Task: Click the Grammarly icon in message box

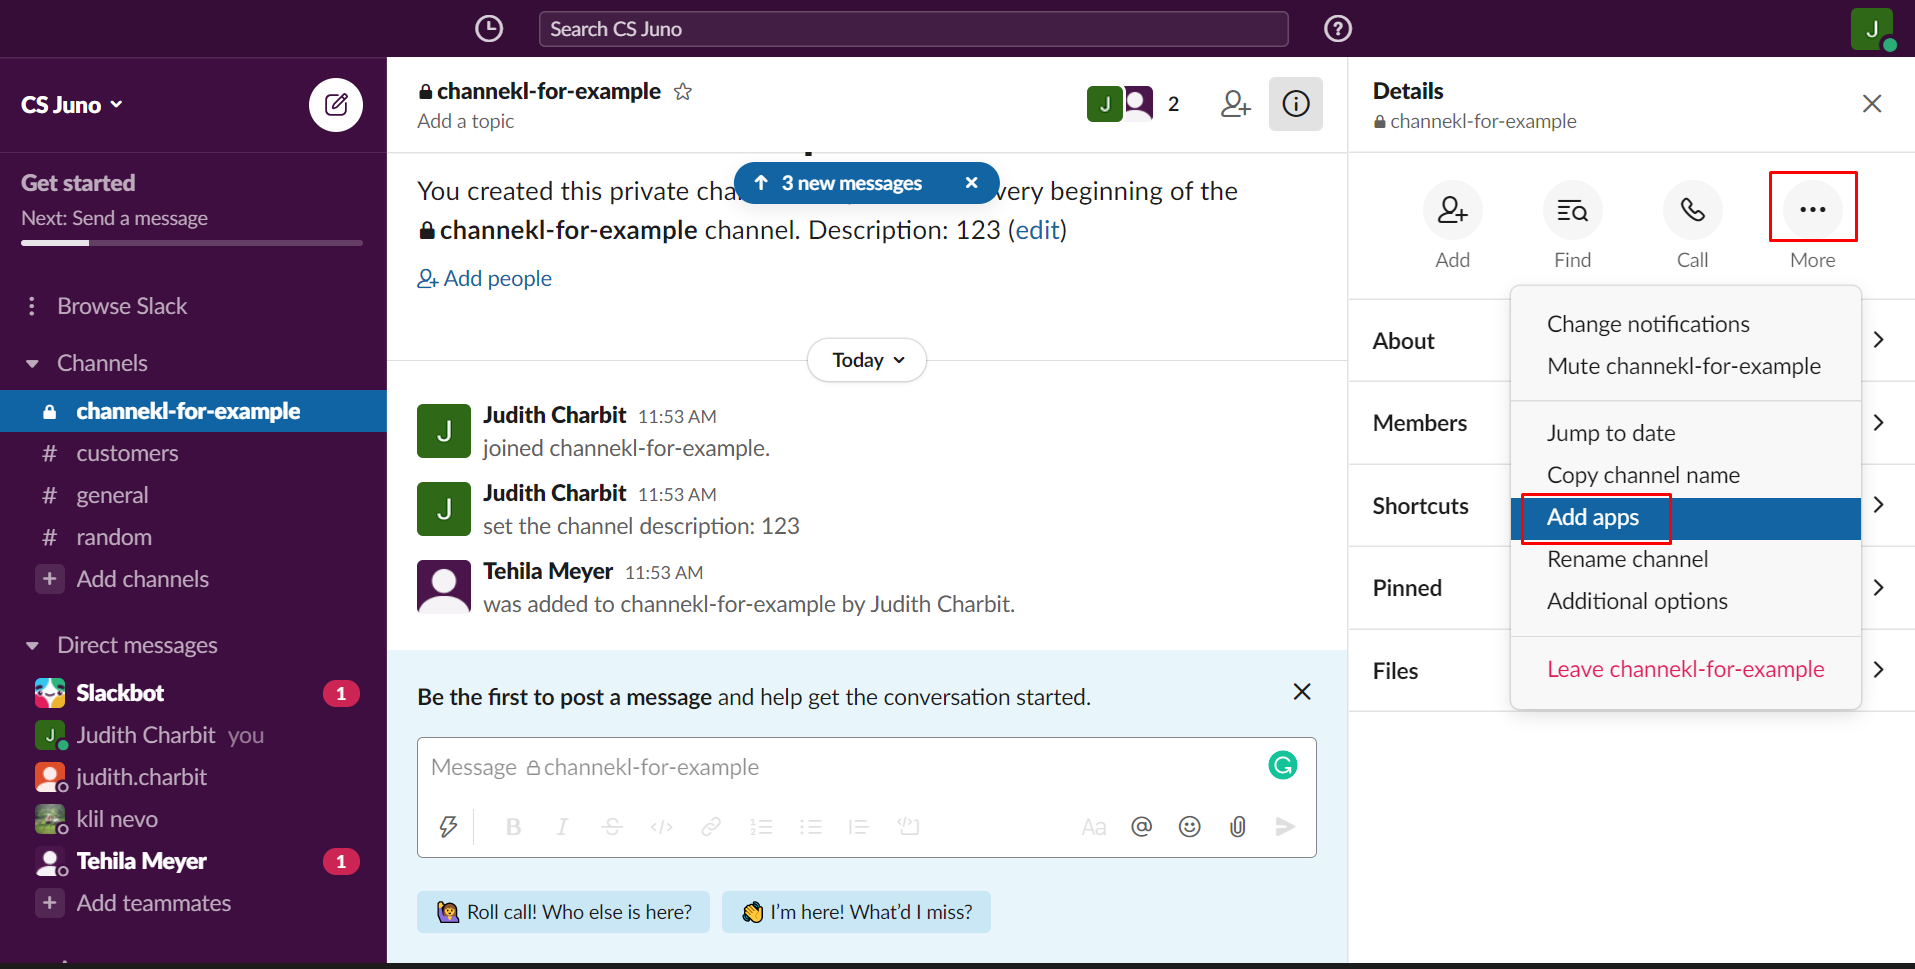Action: (x=1282, y=766)
